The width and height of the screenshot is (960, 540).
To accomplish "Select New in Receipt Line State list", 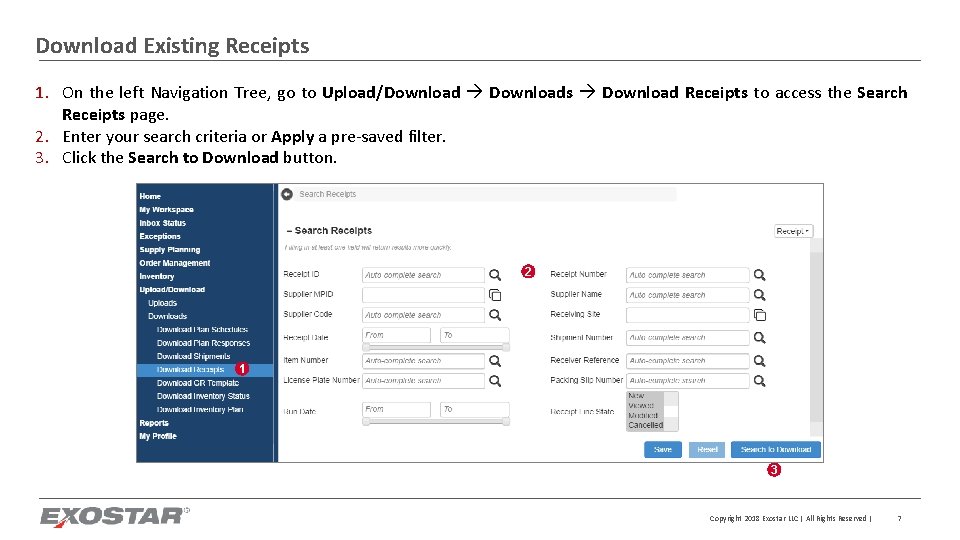I will [x=636, y=396].
